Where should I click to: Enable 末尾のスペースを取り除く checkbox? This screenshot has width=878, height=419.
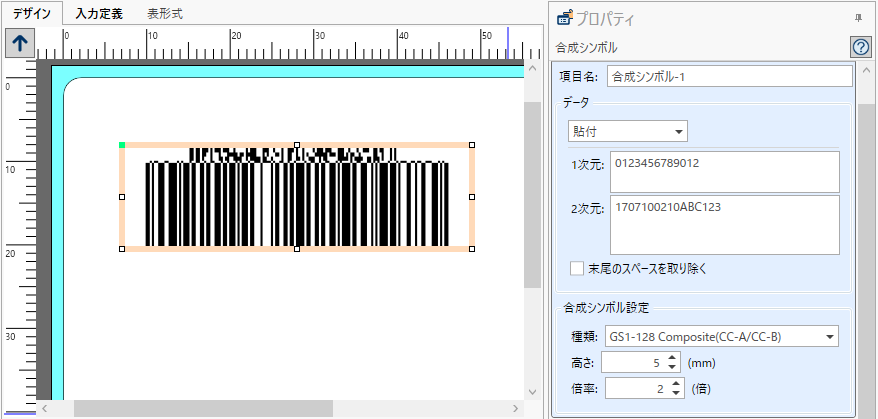pyautogui.click(x=577, y=268)
